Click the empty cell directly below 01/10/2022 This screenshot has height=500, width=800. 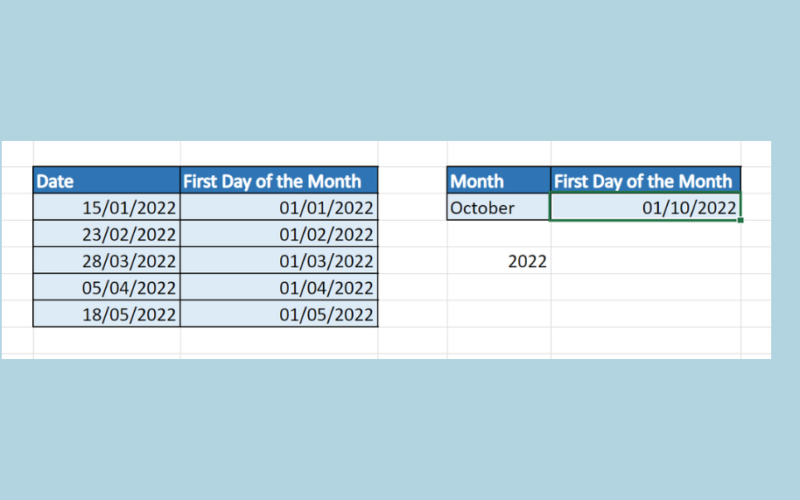(645, 234)
